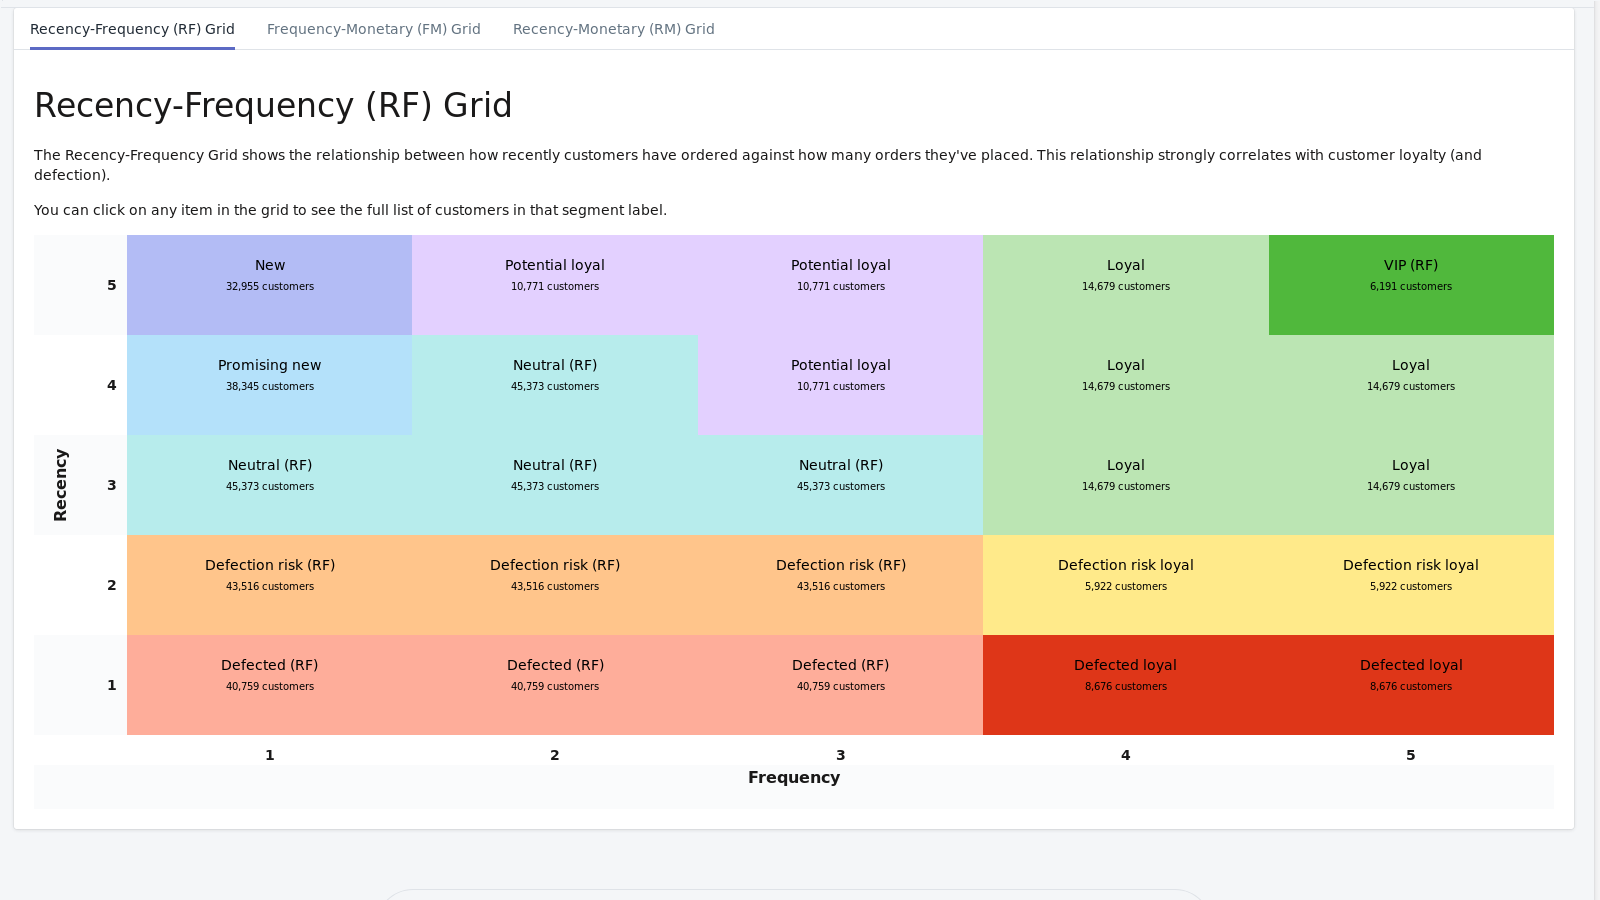Select Loyal cell at recency 3, frequency 5
Screen dimensions: 1600x900
point(1411,485)
